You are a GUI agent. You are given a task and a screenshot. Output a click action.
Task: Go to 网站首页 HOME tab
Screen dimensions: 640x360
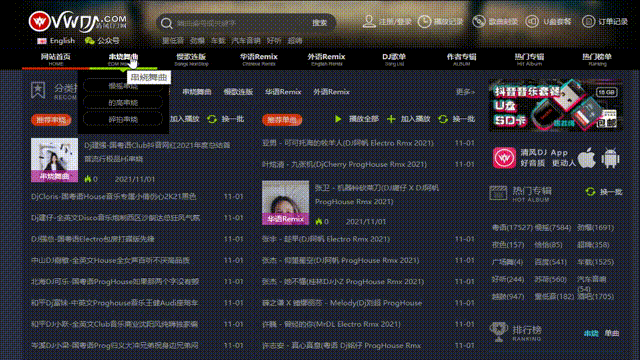(56, 59)
